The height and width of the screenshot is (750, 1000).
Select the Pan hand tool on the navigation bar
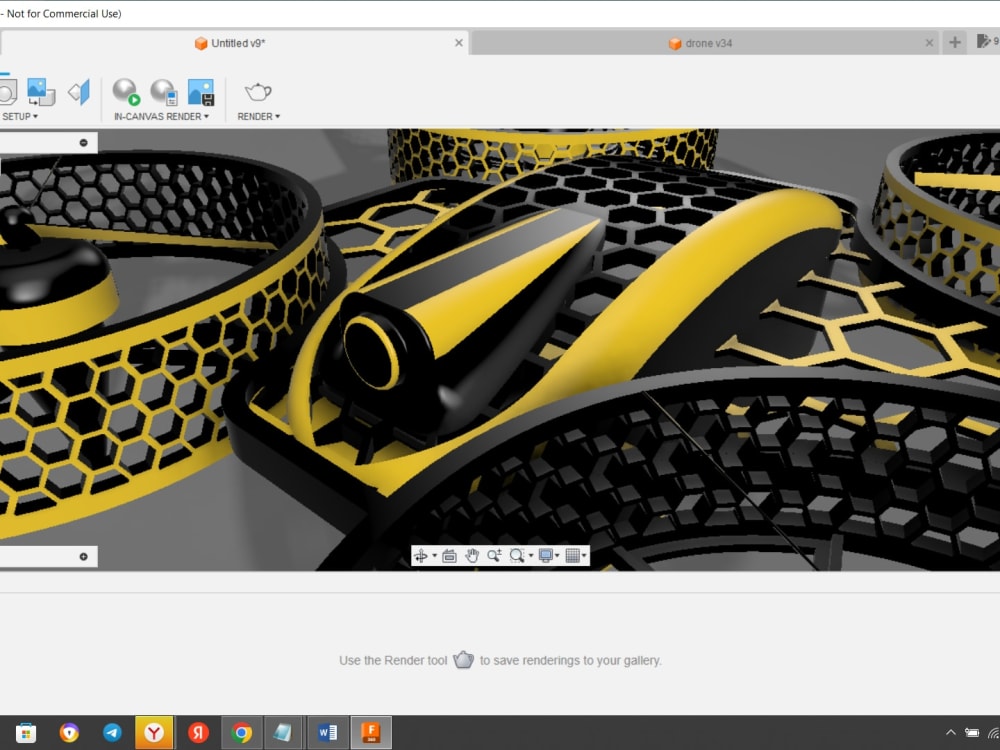point(472,555)
